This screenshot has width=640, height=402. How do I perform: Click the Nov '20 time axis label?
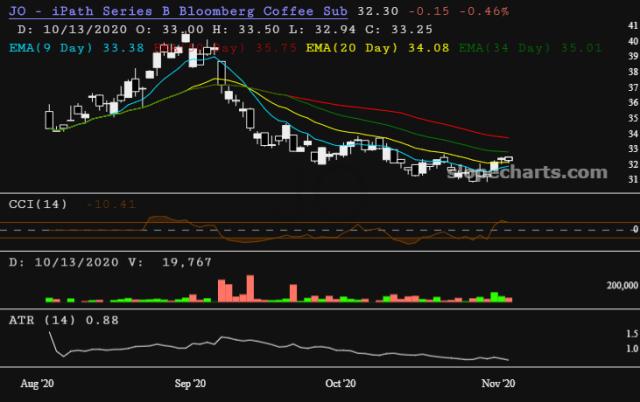498,384
